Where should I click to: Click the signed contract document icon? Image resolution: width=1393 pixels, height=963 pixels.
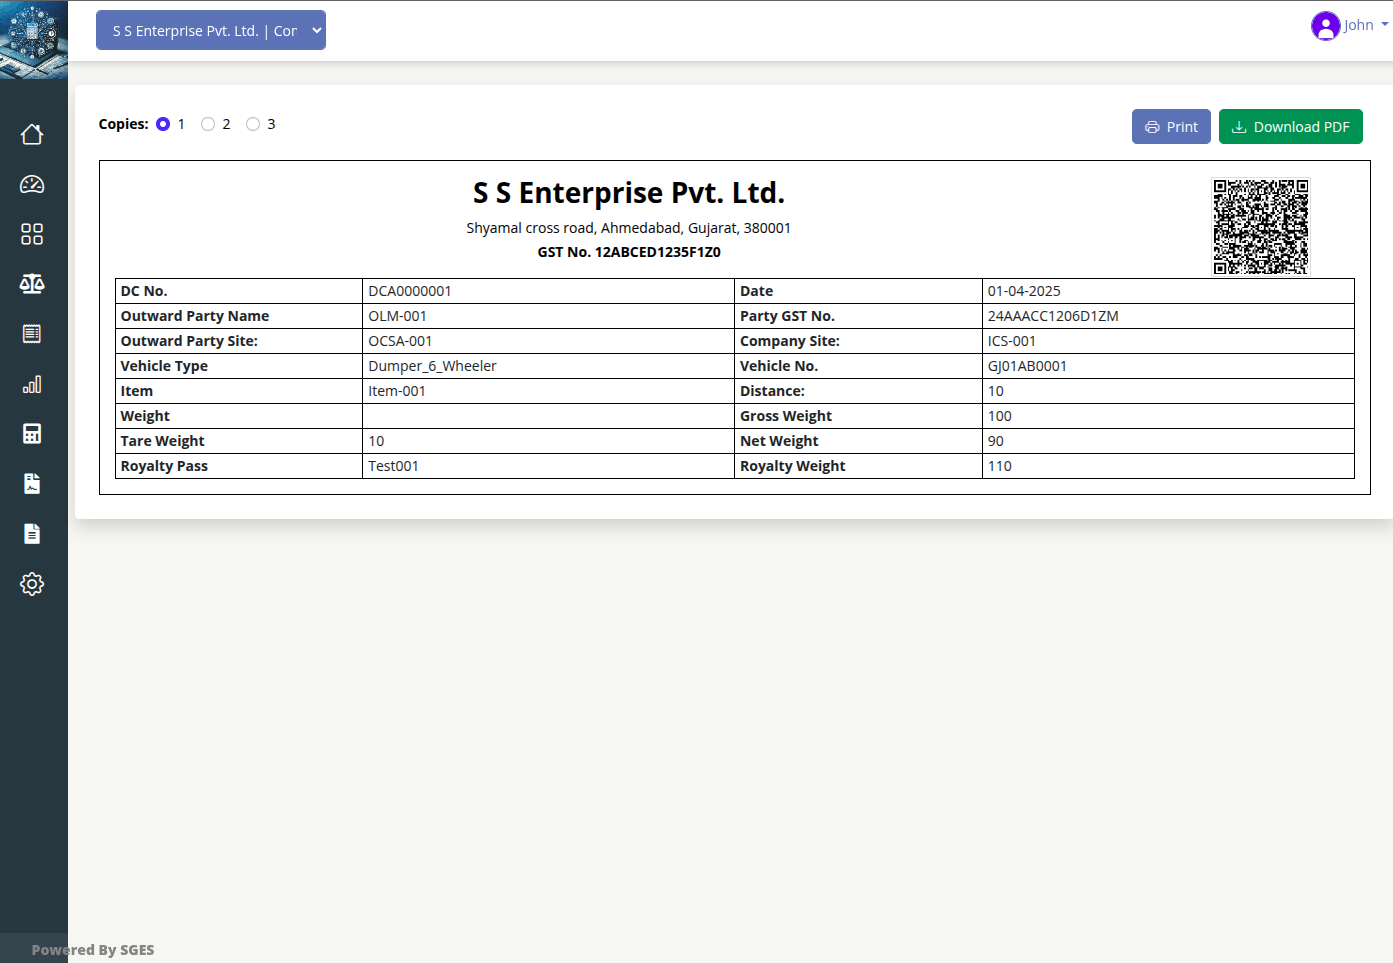32,484
